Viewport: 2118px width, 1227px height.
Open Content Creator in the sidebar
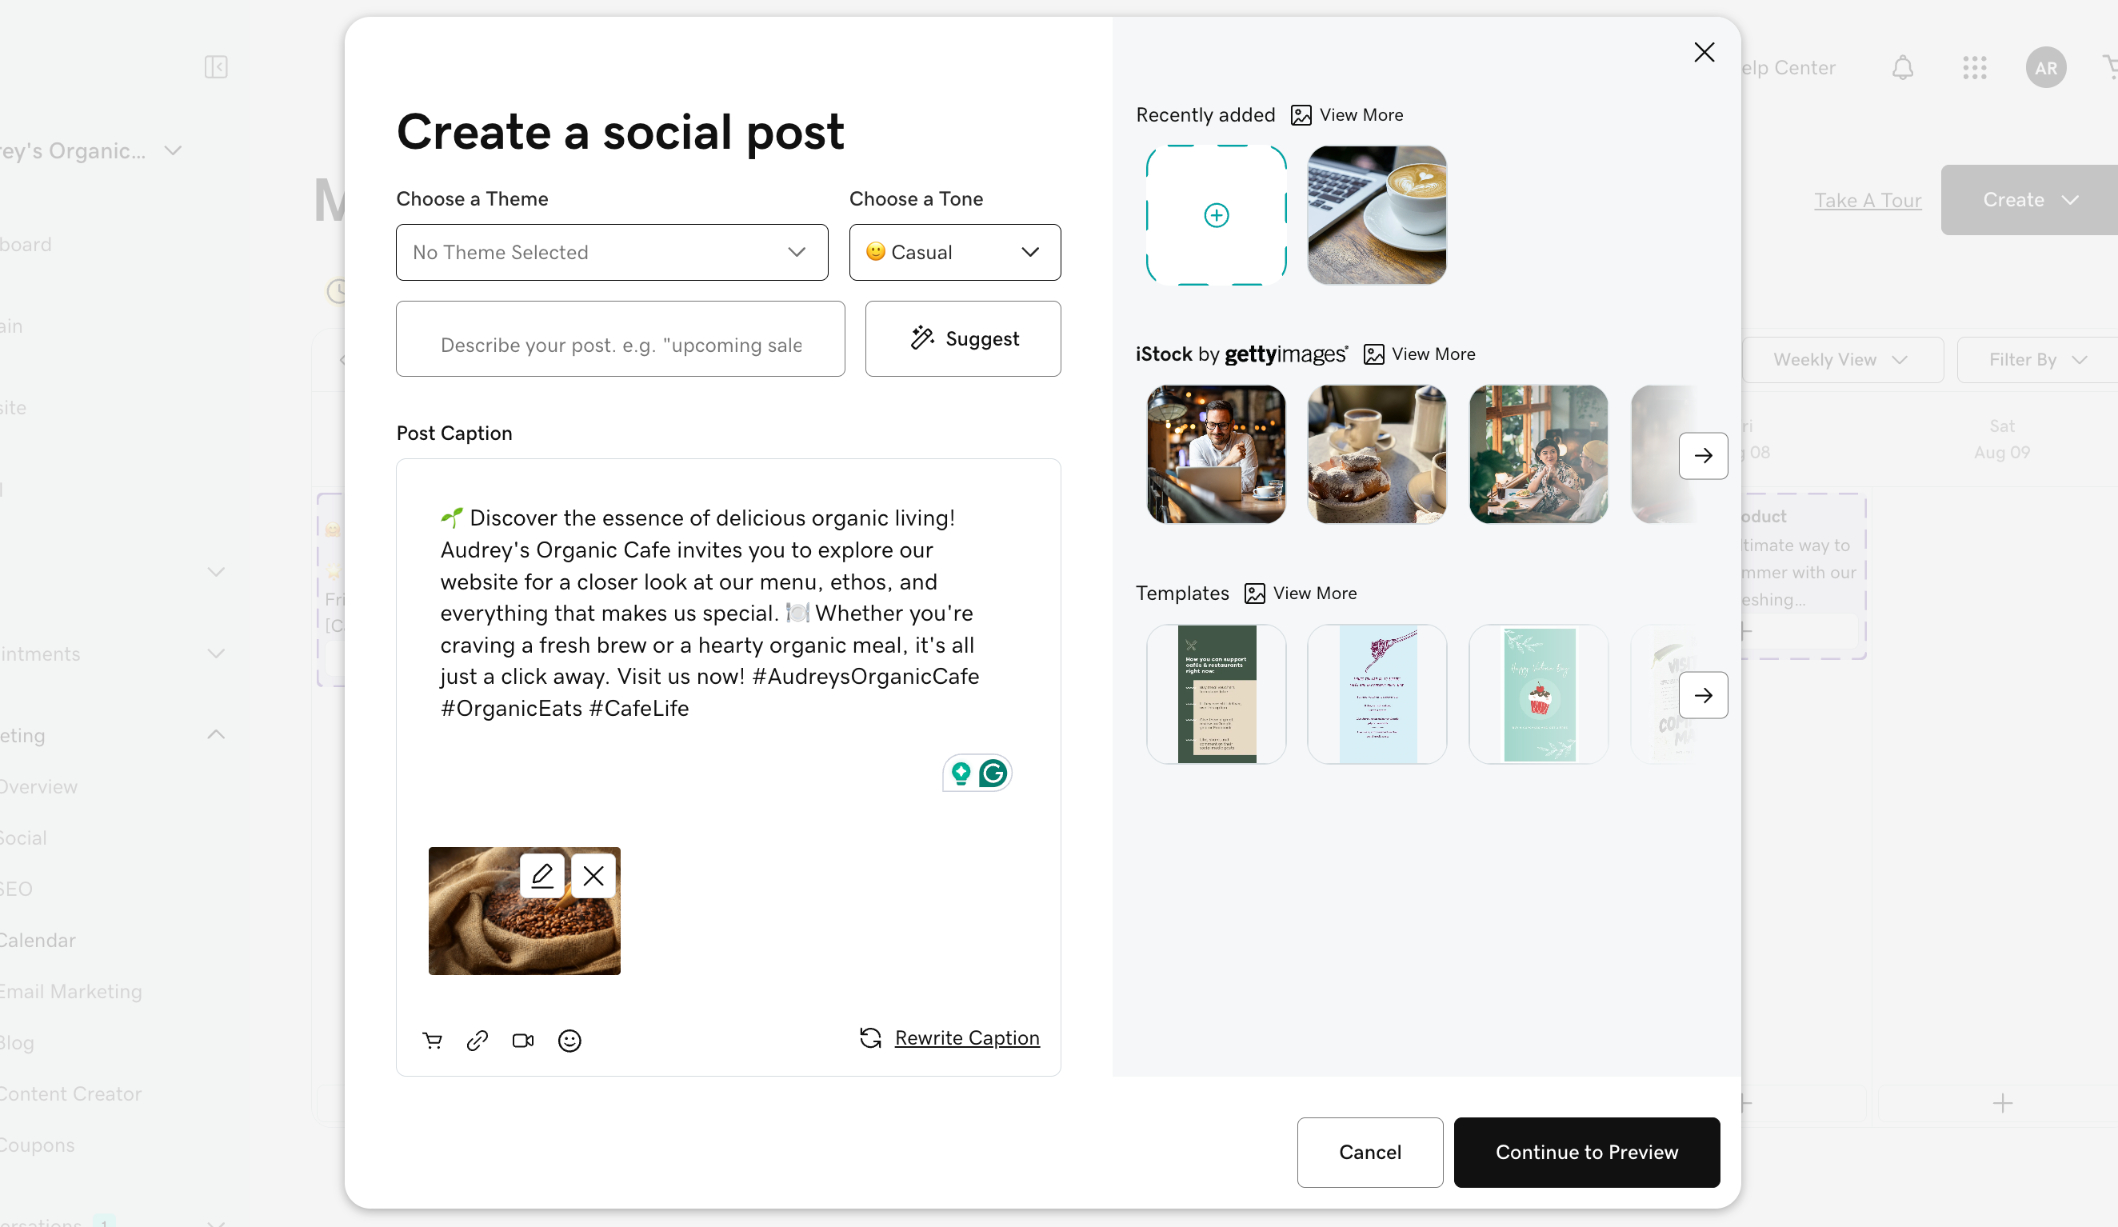coord(70,1094)
